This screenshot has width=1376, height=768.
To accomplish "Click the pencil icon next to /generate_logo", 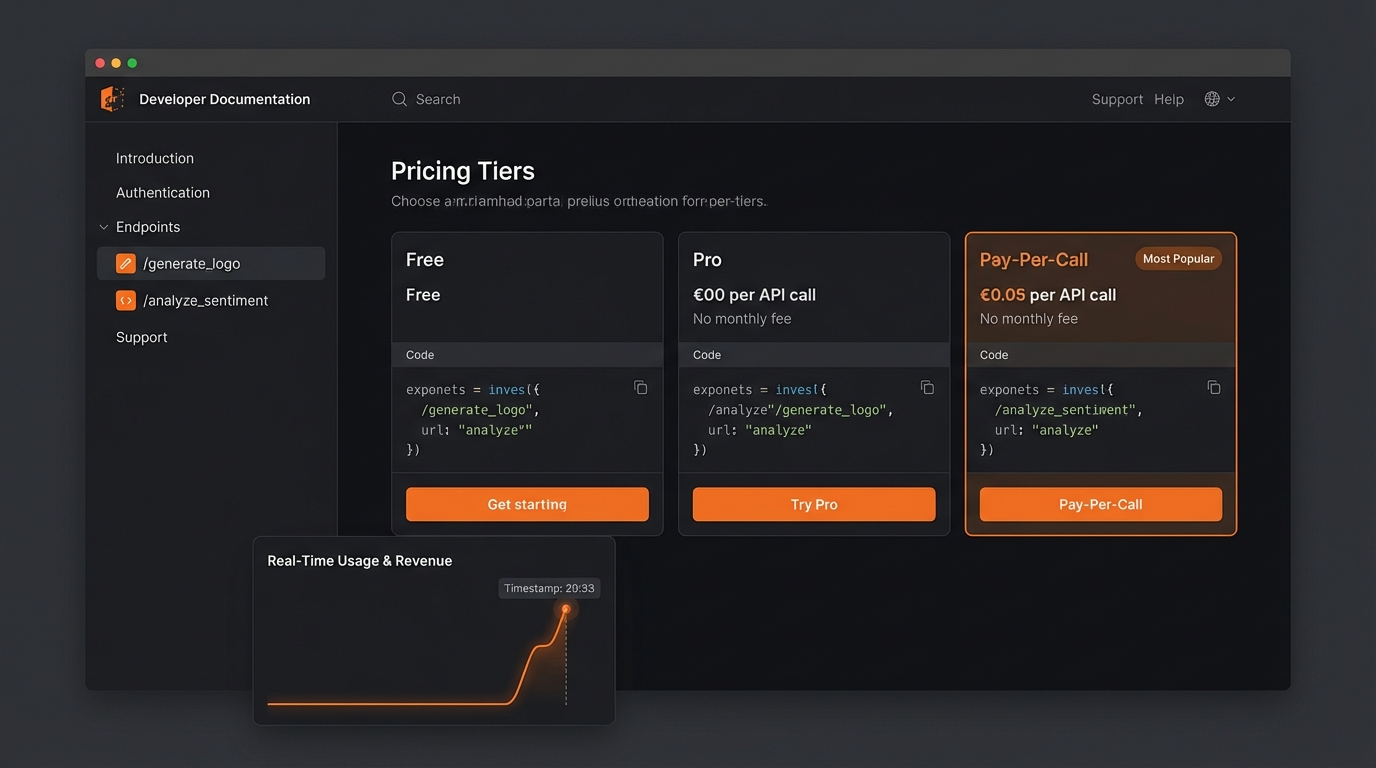I will point(125,264).
